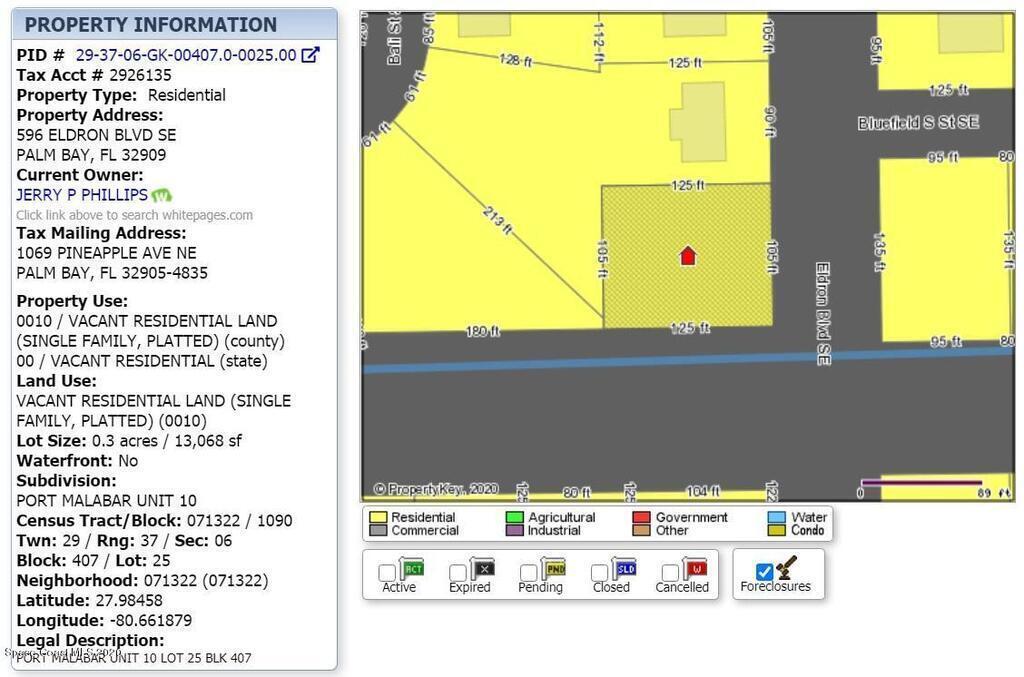Click the Bluefield S St SE street label
The width and height of the screenshot is (1024, 677).
click(918, 122)
